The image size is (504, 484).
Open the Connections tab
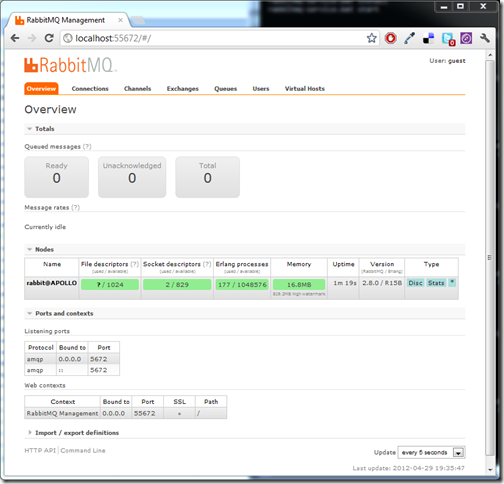90,89
